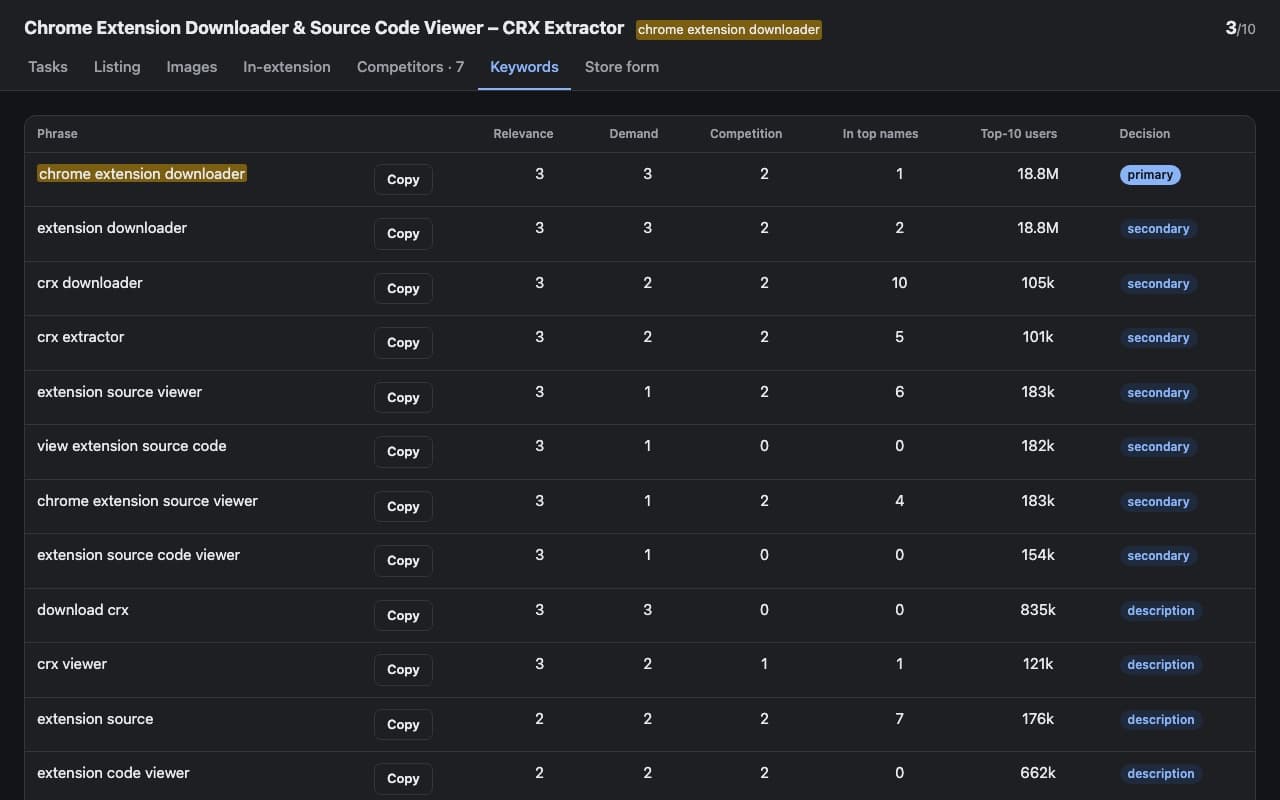Viewport: 1280px width, 800px height.
Task: Click the highlighted 'chrome extension downloader' table phrase
Action: pos(142,174)
